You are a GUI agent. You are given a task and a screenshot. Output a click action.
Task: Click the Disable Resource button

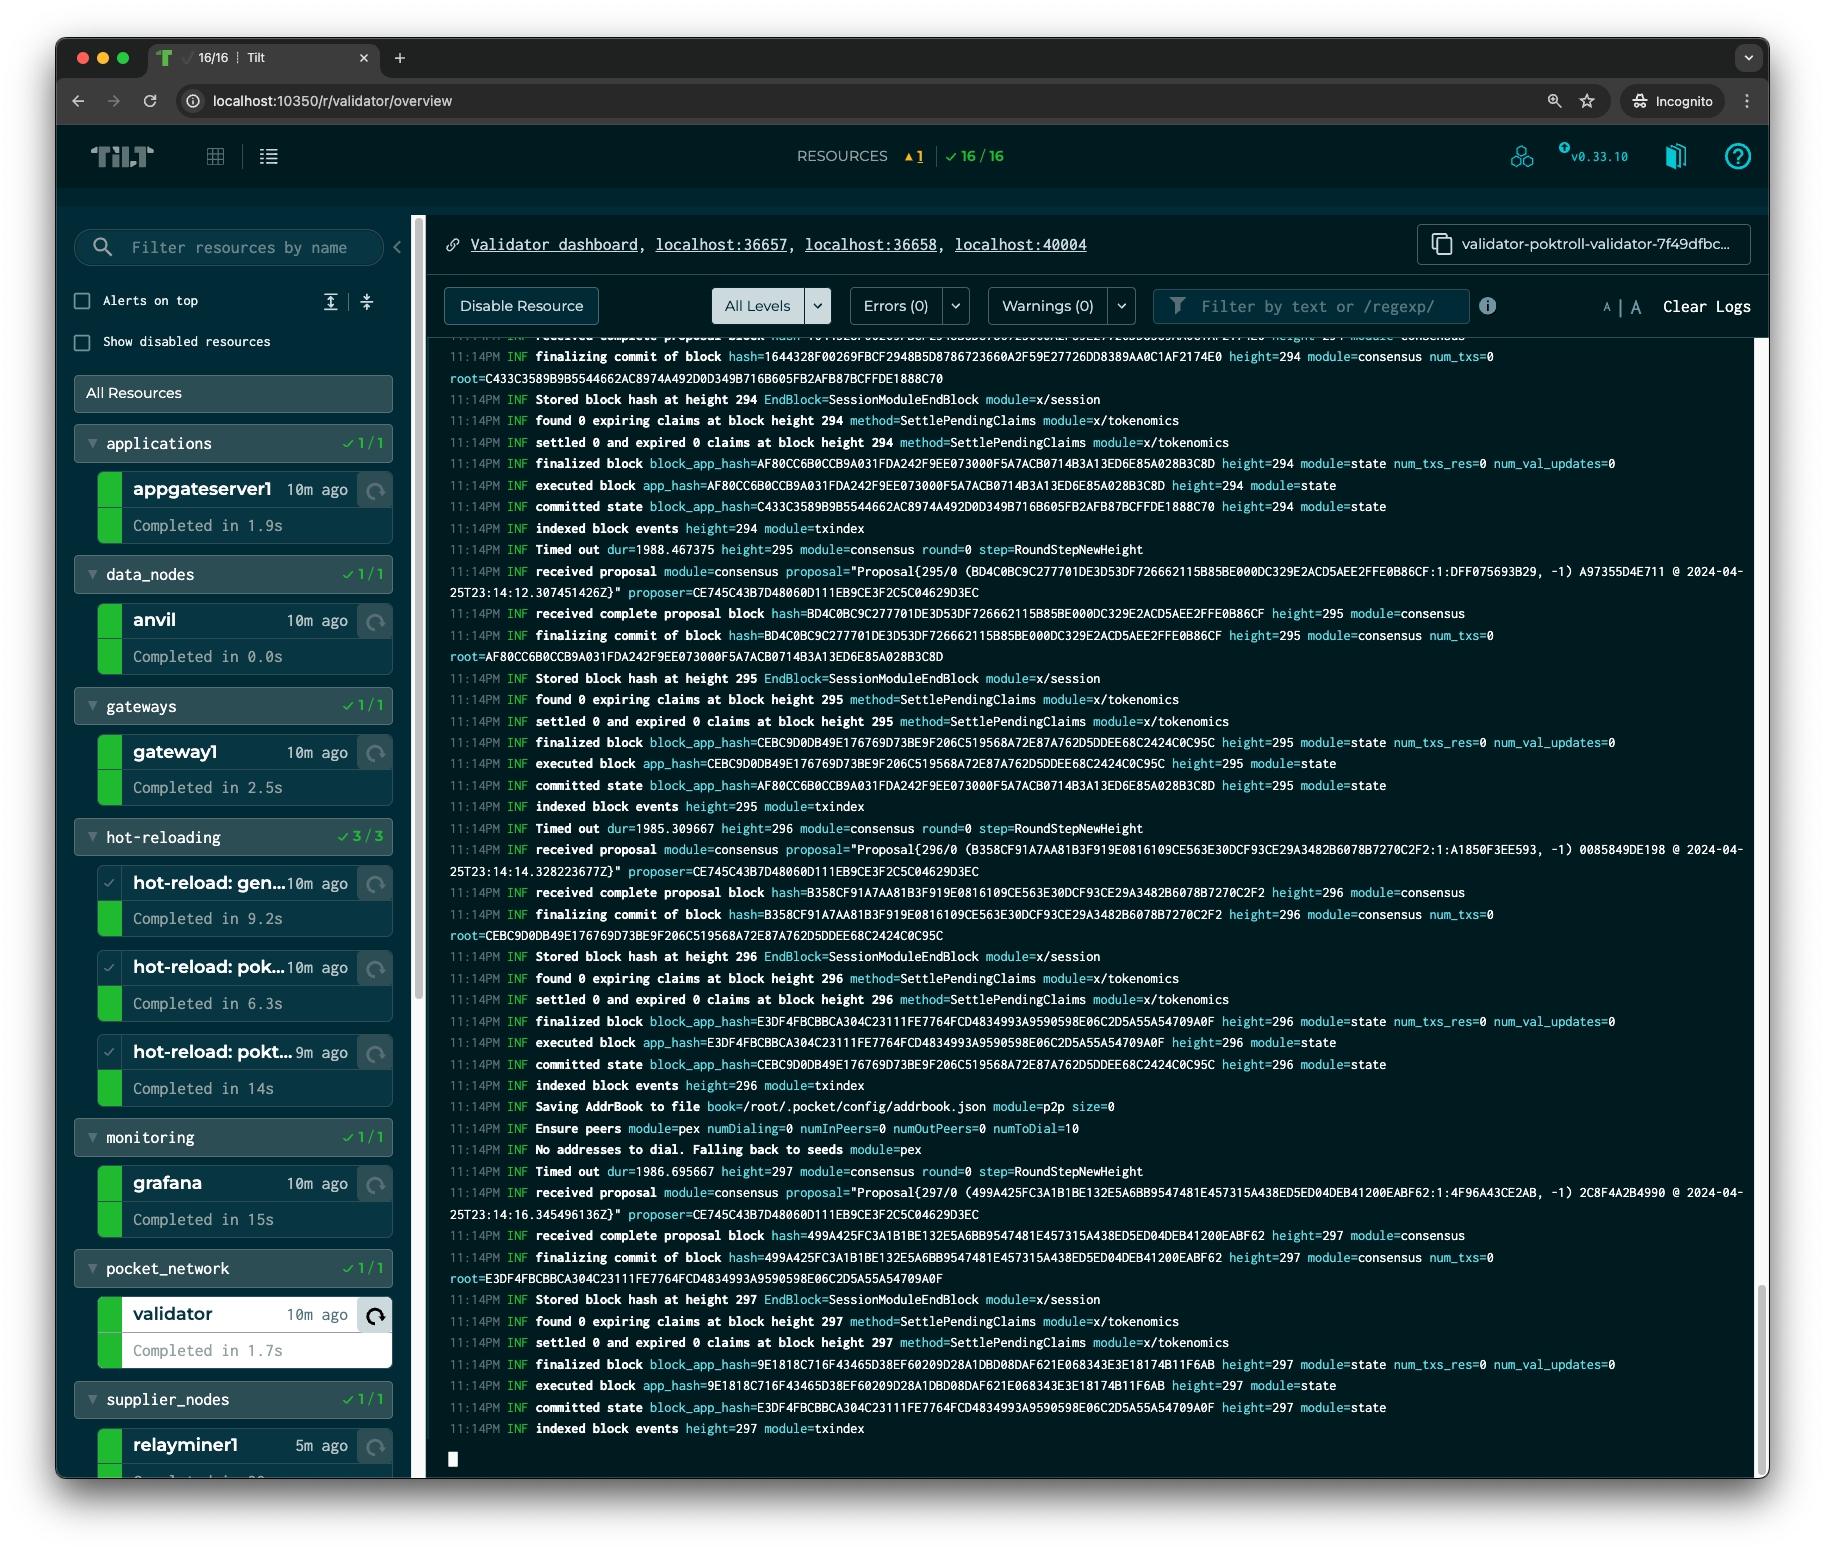tap(521, 306)
